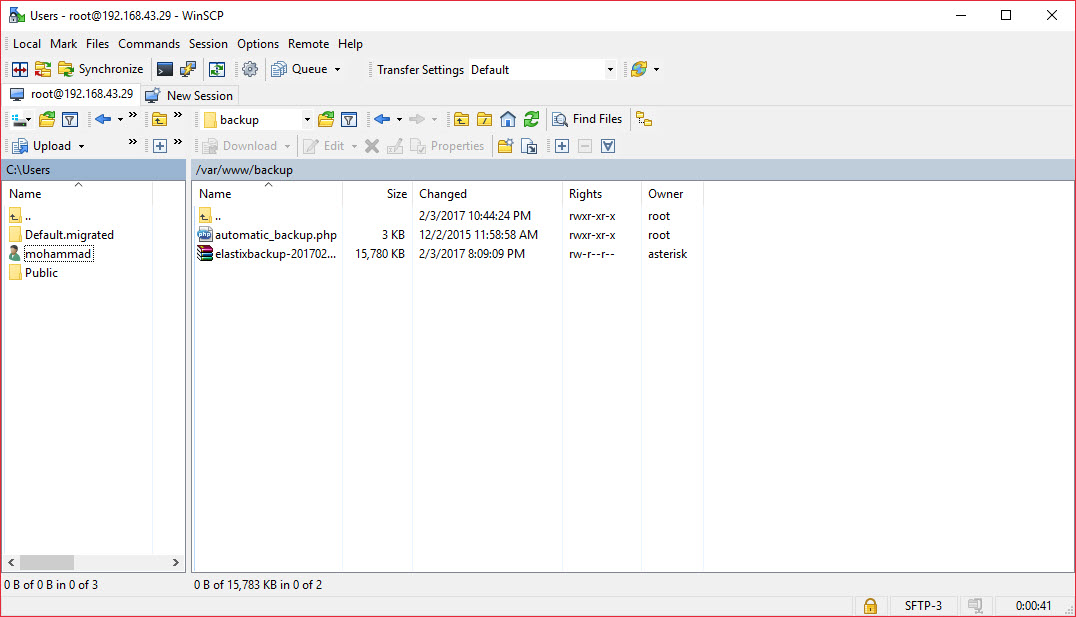Click the SFTP-3 protocol status entry
1076x617 pixels.
pos(923,606)
